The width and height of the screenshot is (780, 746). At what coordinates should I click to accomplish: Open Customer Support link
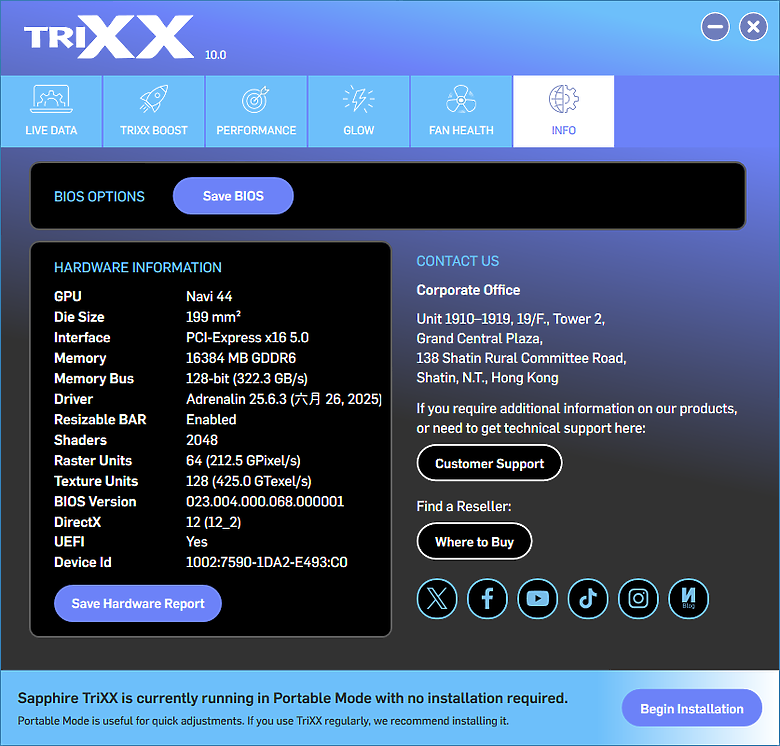pyautogui.click(x=489, y=463)
